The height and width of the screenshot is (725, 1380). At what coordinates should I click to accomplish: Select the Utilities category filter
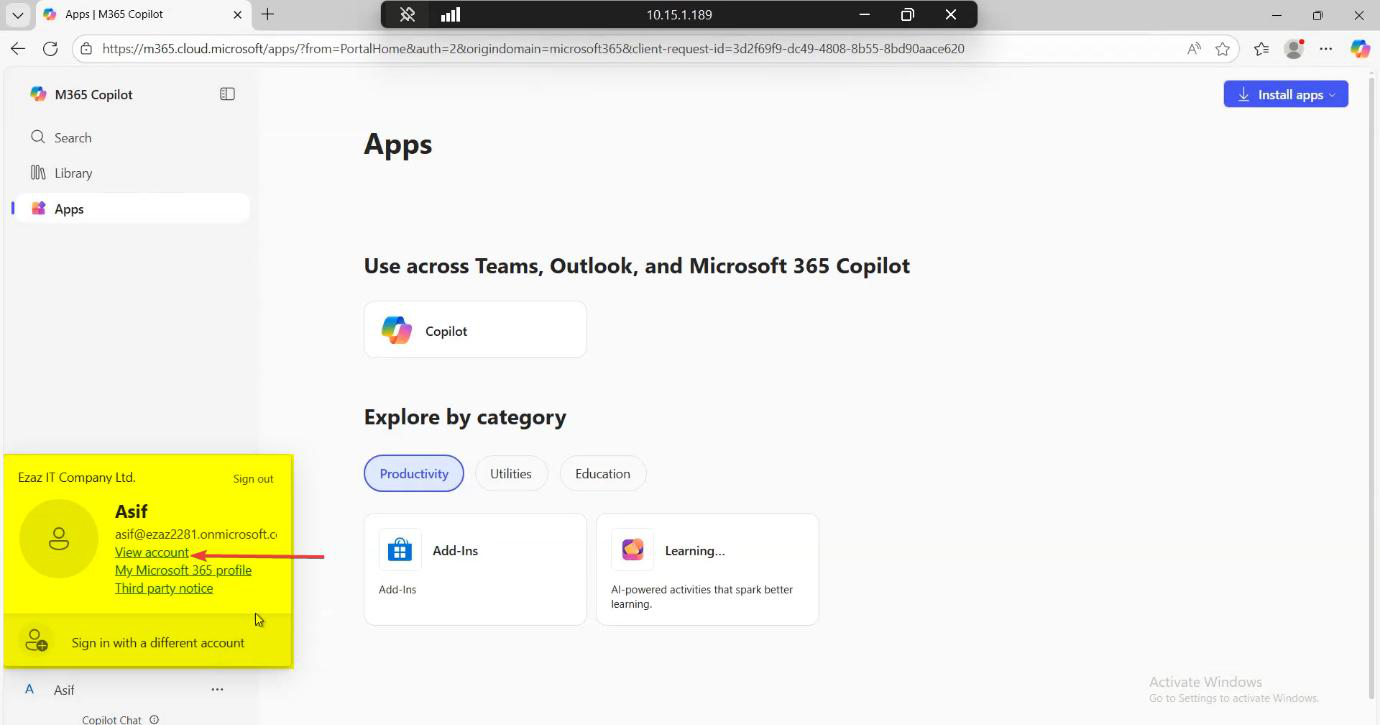click(511, 473)
